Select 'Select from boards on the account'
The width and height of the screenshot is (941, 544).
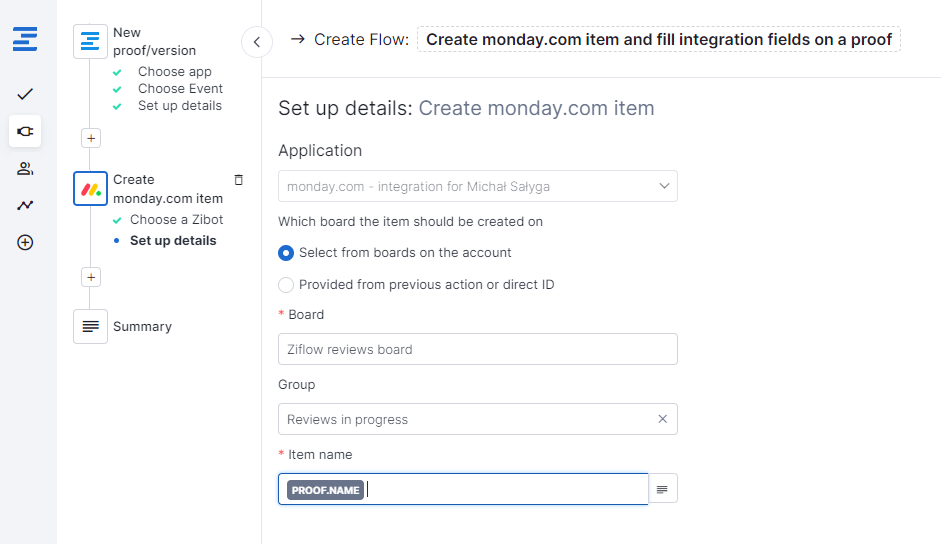(286, 253)
